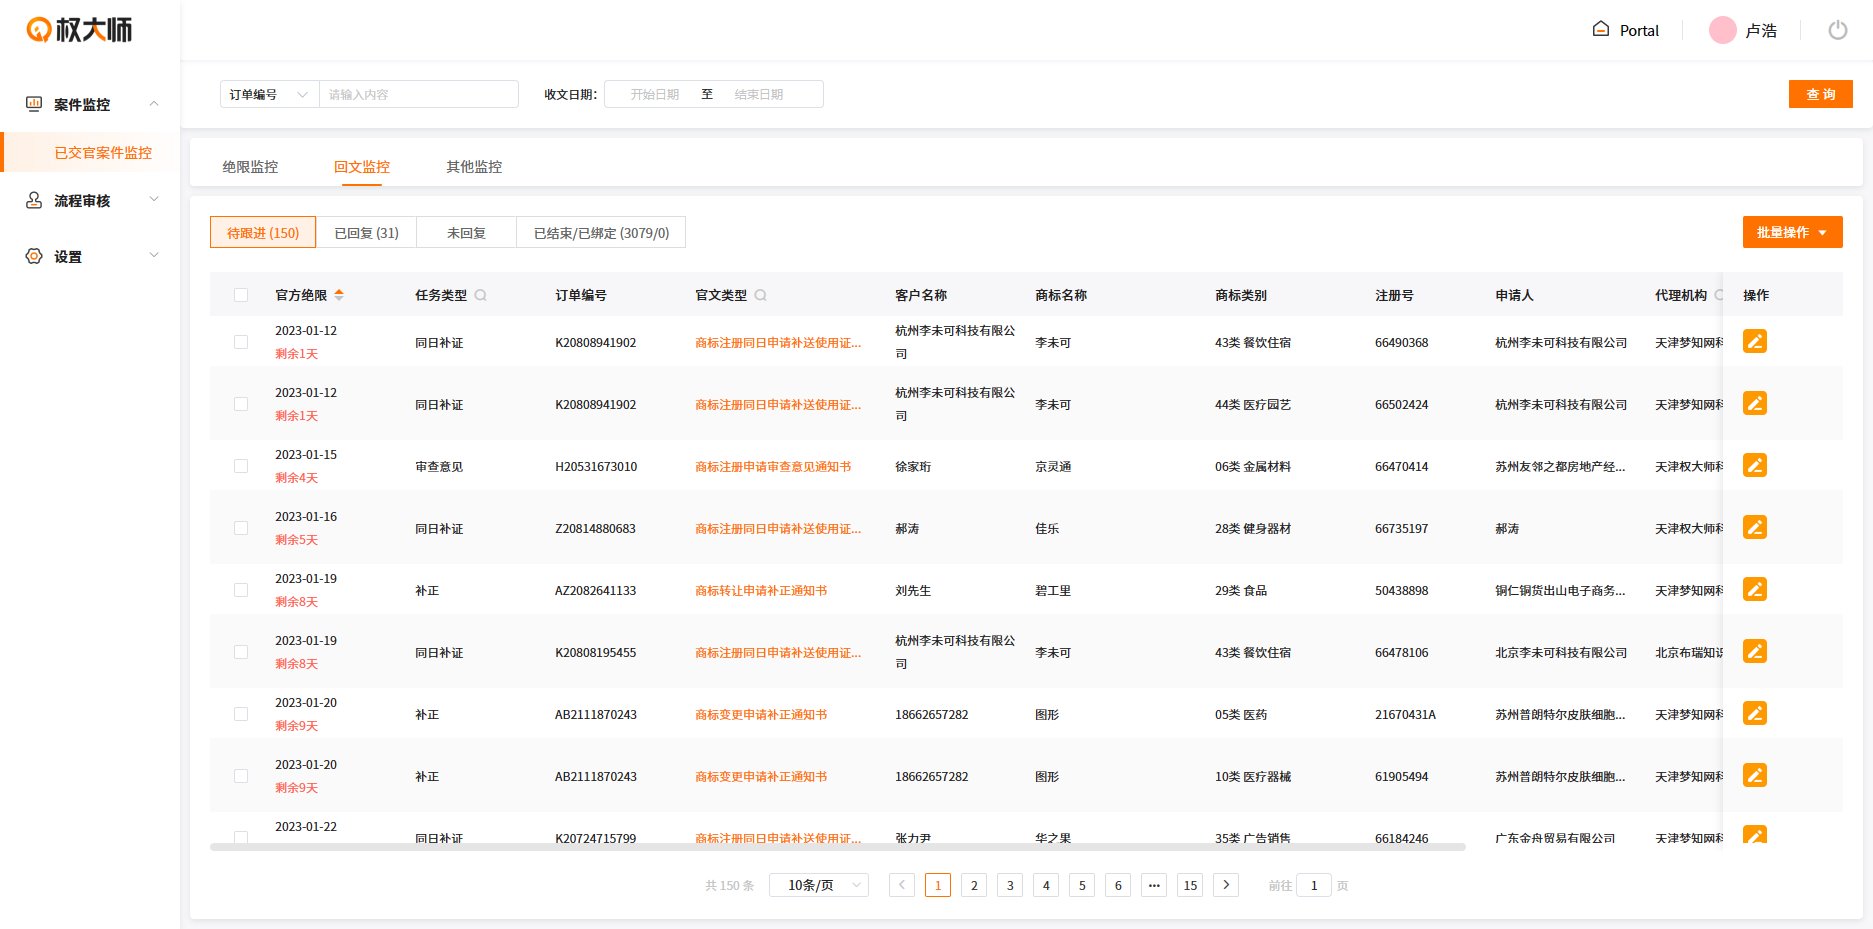Image resolution: width=1873 pixels, height=929 pixels.
Task: Switch to the 已回复 (31) filter tab
Action: point(366,231)
